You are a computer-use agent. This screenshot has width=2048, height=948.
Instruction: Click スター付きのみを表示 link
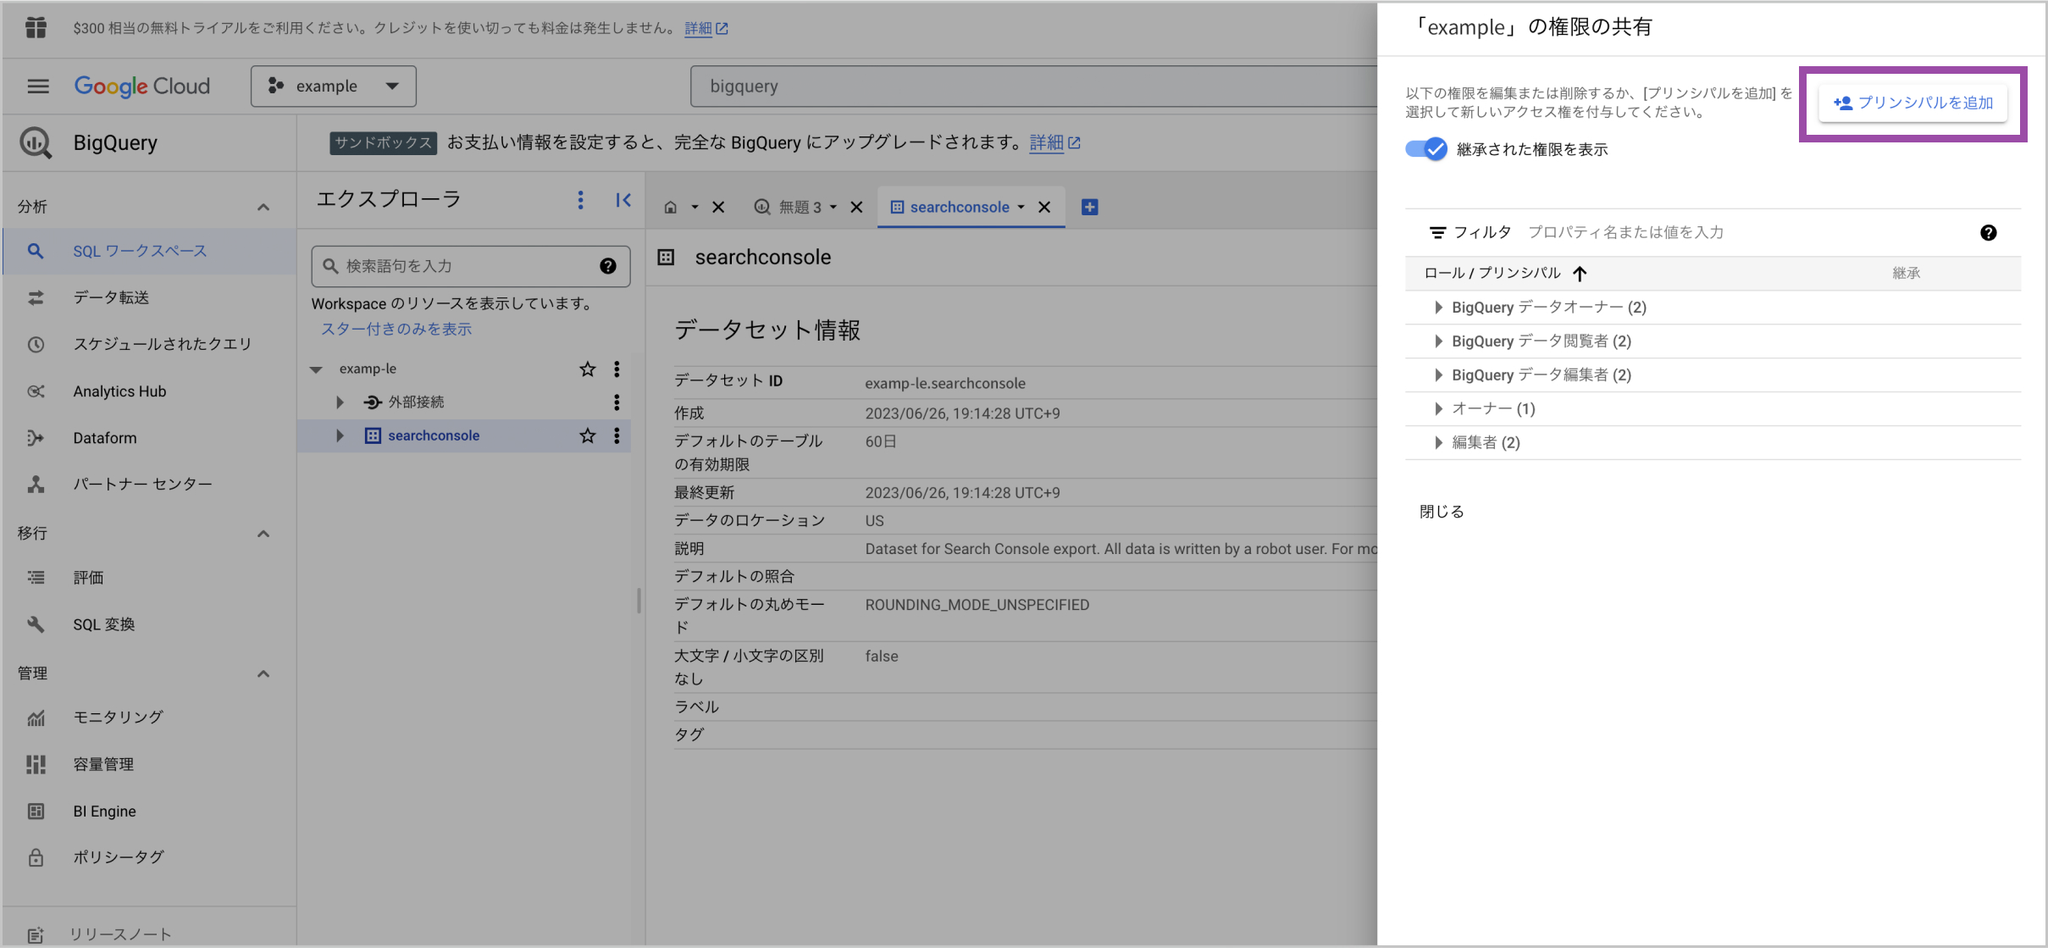(x=396, y=329)
